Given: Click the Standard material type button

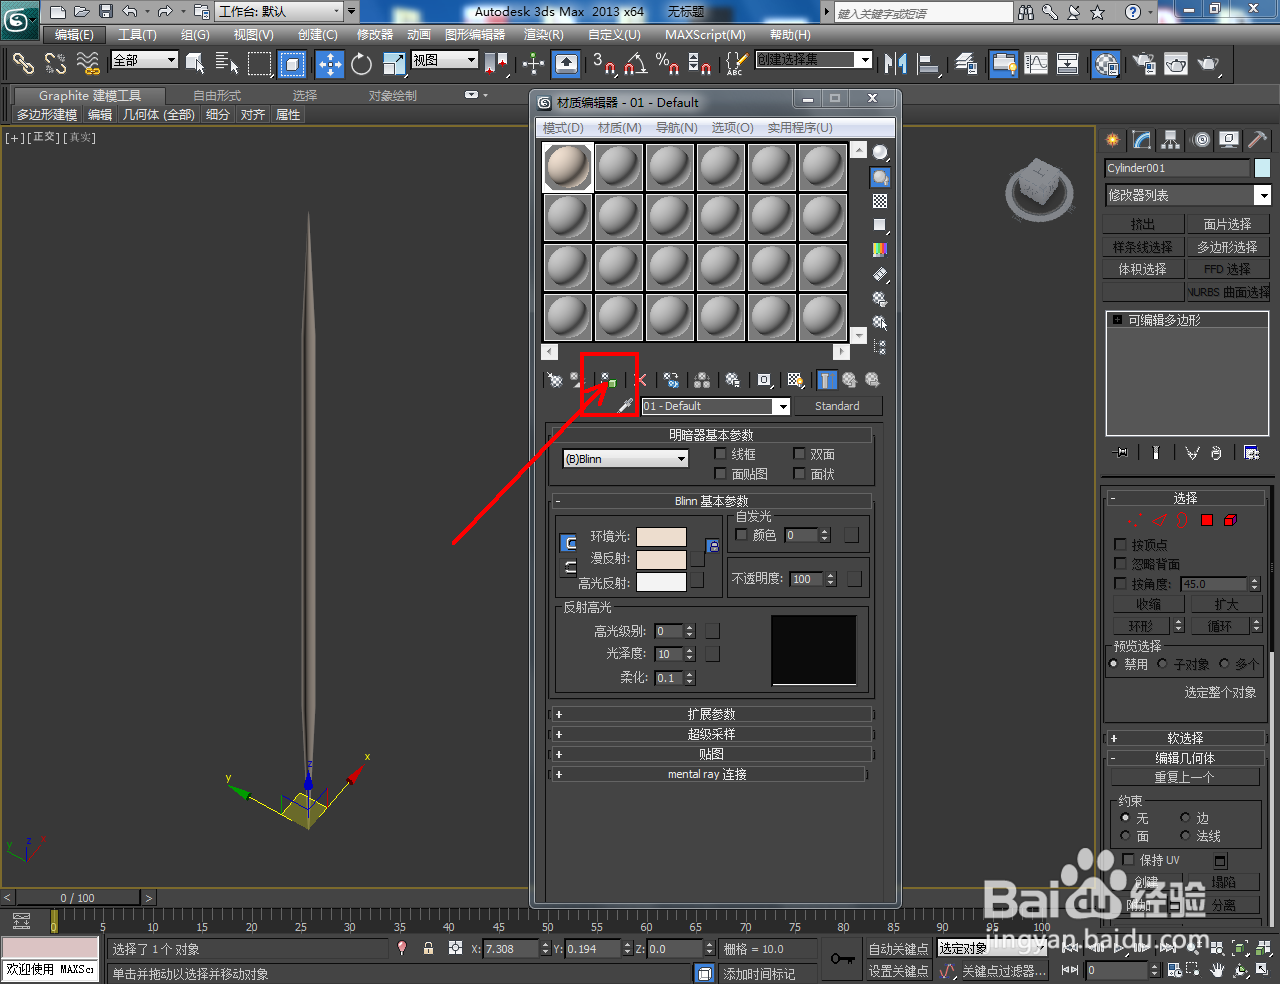Looking at the screenshot, I should coord(838,406).
